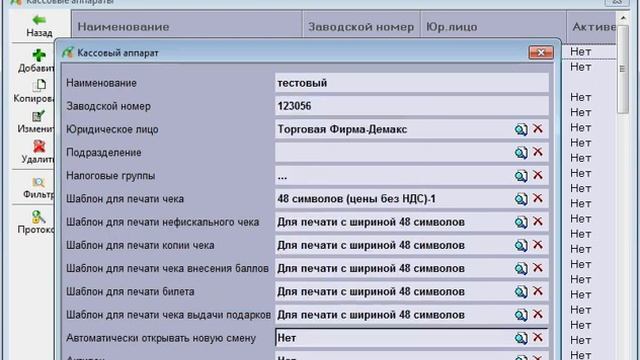Clear the Юридическое лицо field

click(x=538, y=129)
